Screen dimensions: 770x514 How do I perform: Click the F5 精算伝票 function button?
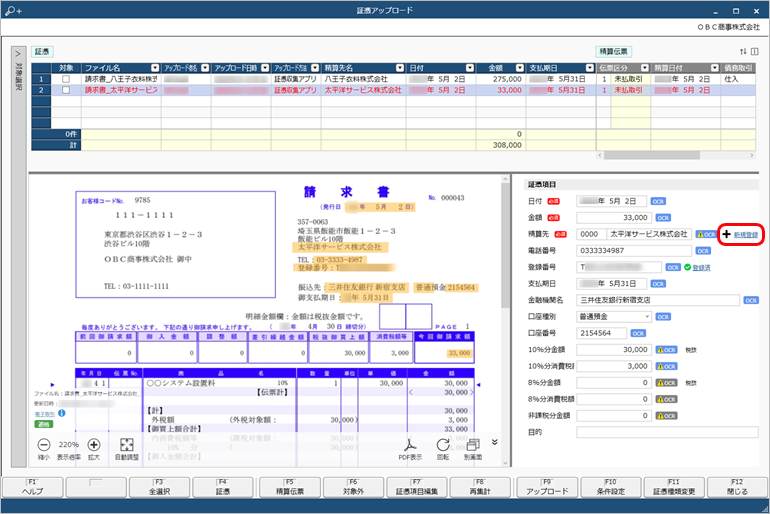tap(290, 487)
